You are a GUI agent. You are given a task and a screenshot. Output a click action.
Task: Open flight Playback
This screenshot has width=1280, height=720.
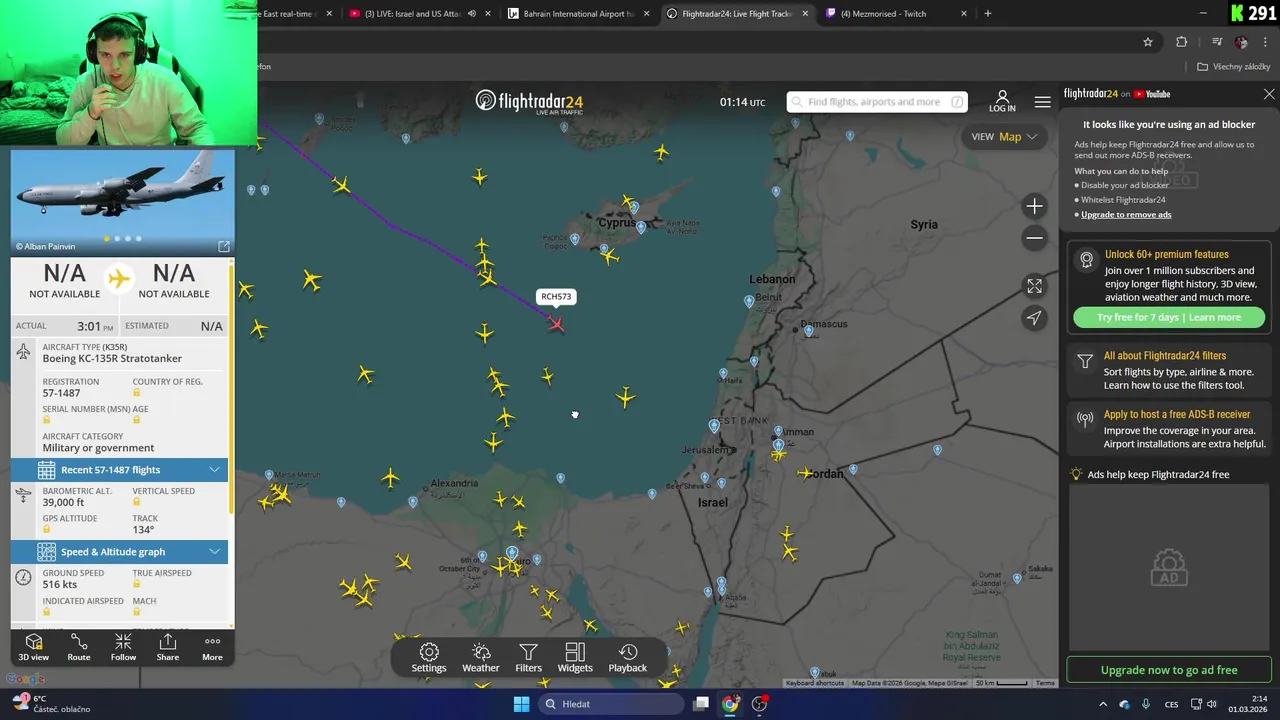pos(628,658)
